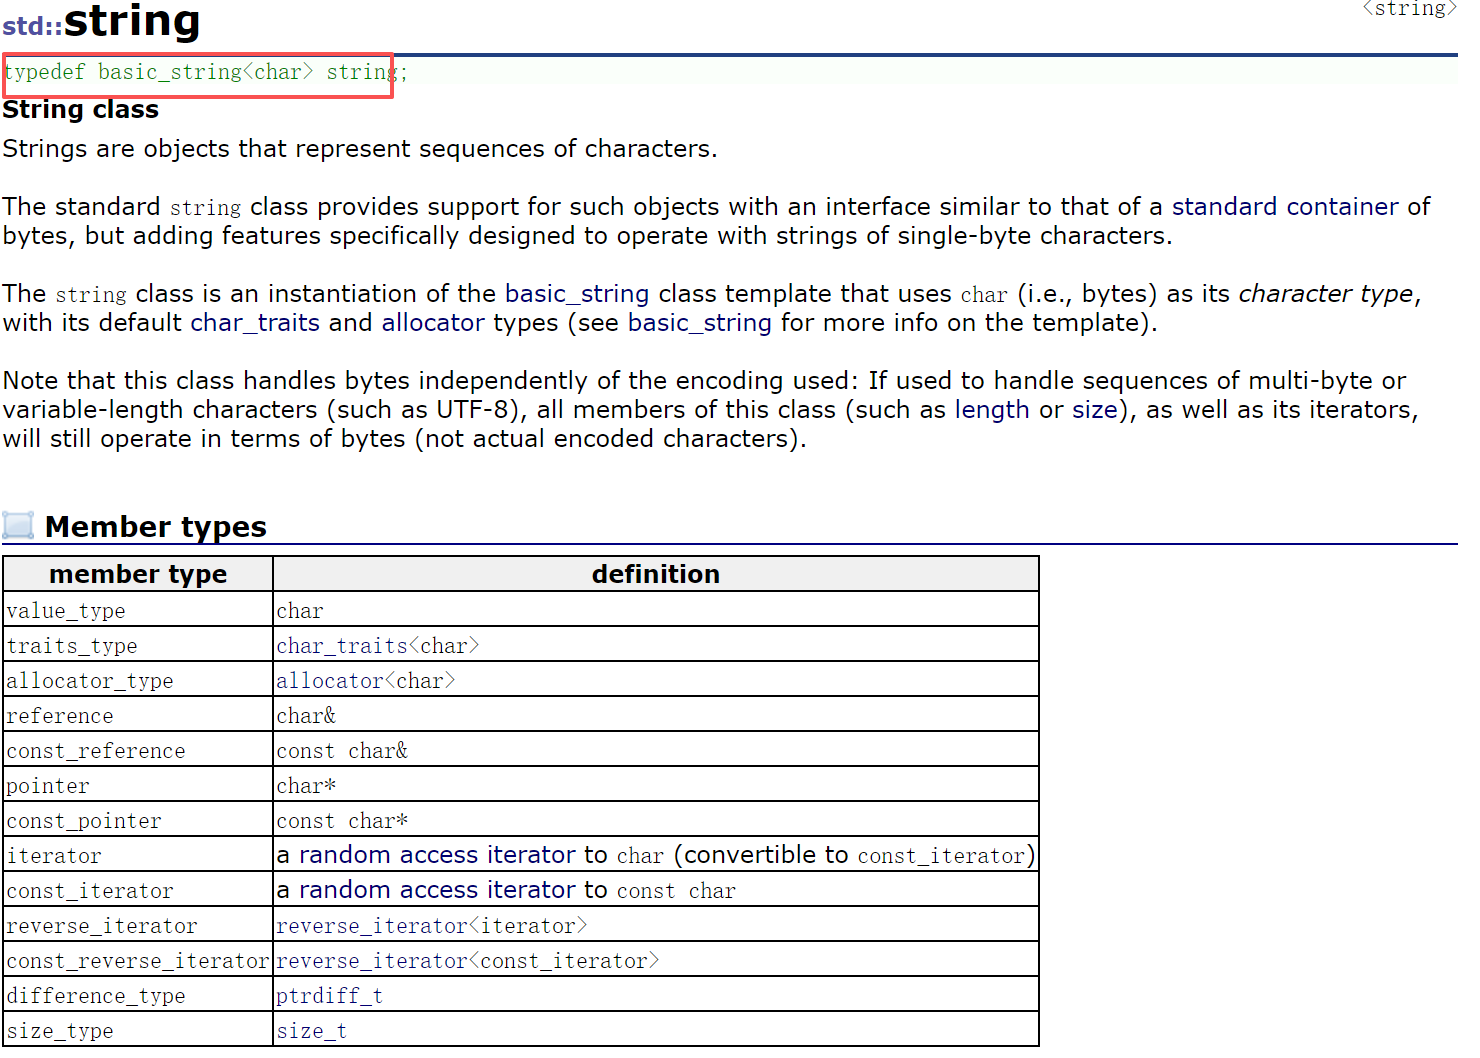Select the 'reference' table cell
1480x1058 pixels.
pos(138,715)
